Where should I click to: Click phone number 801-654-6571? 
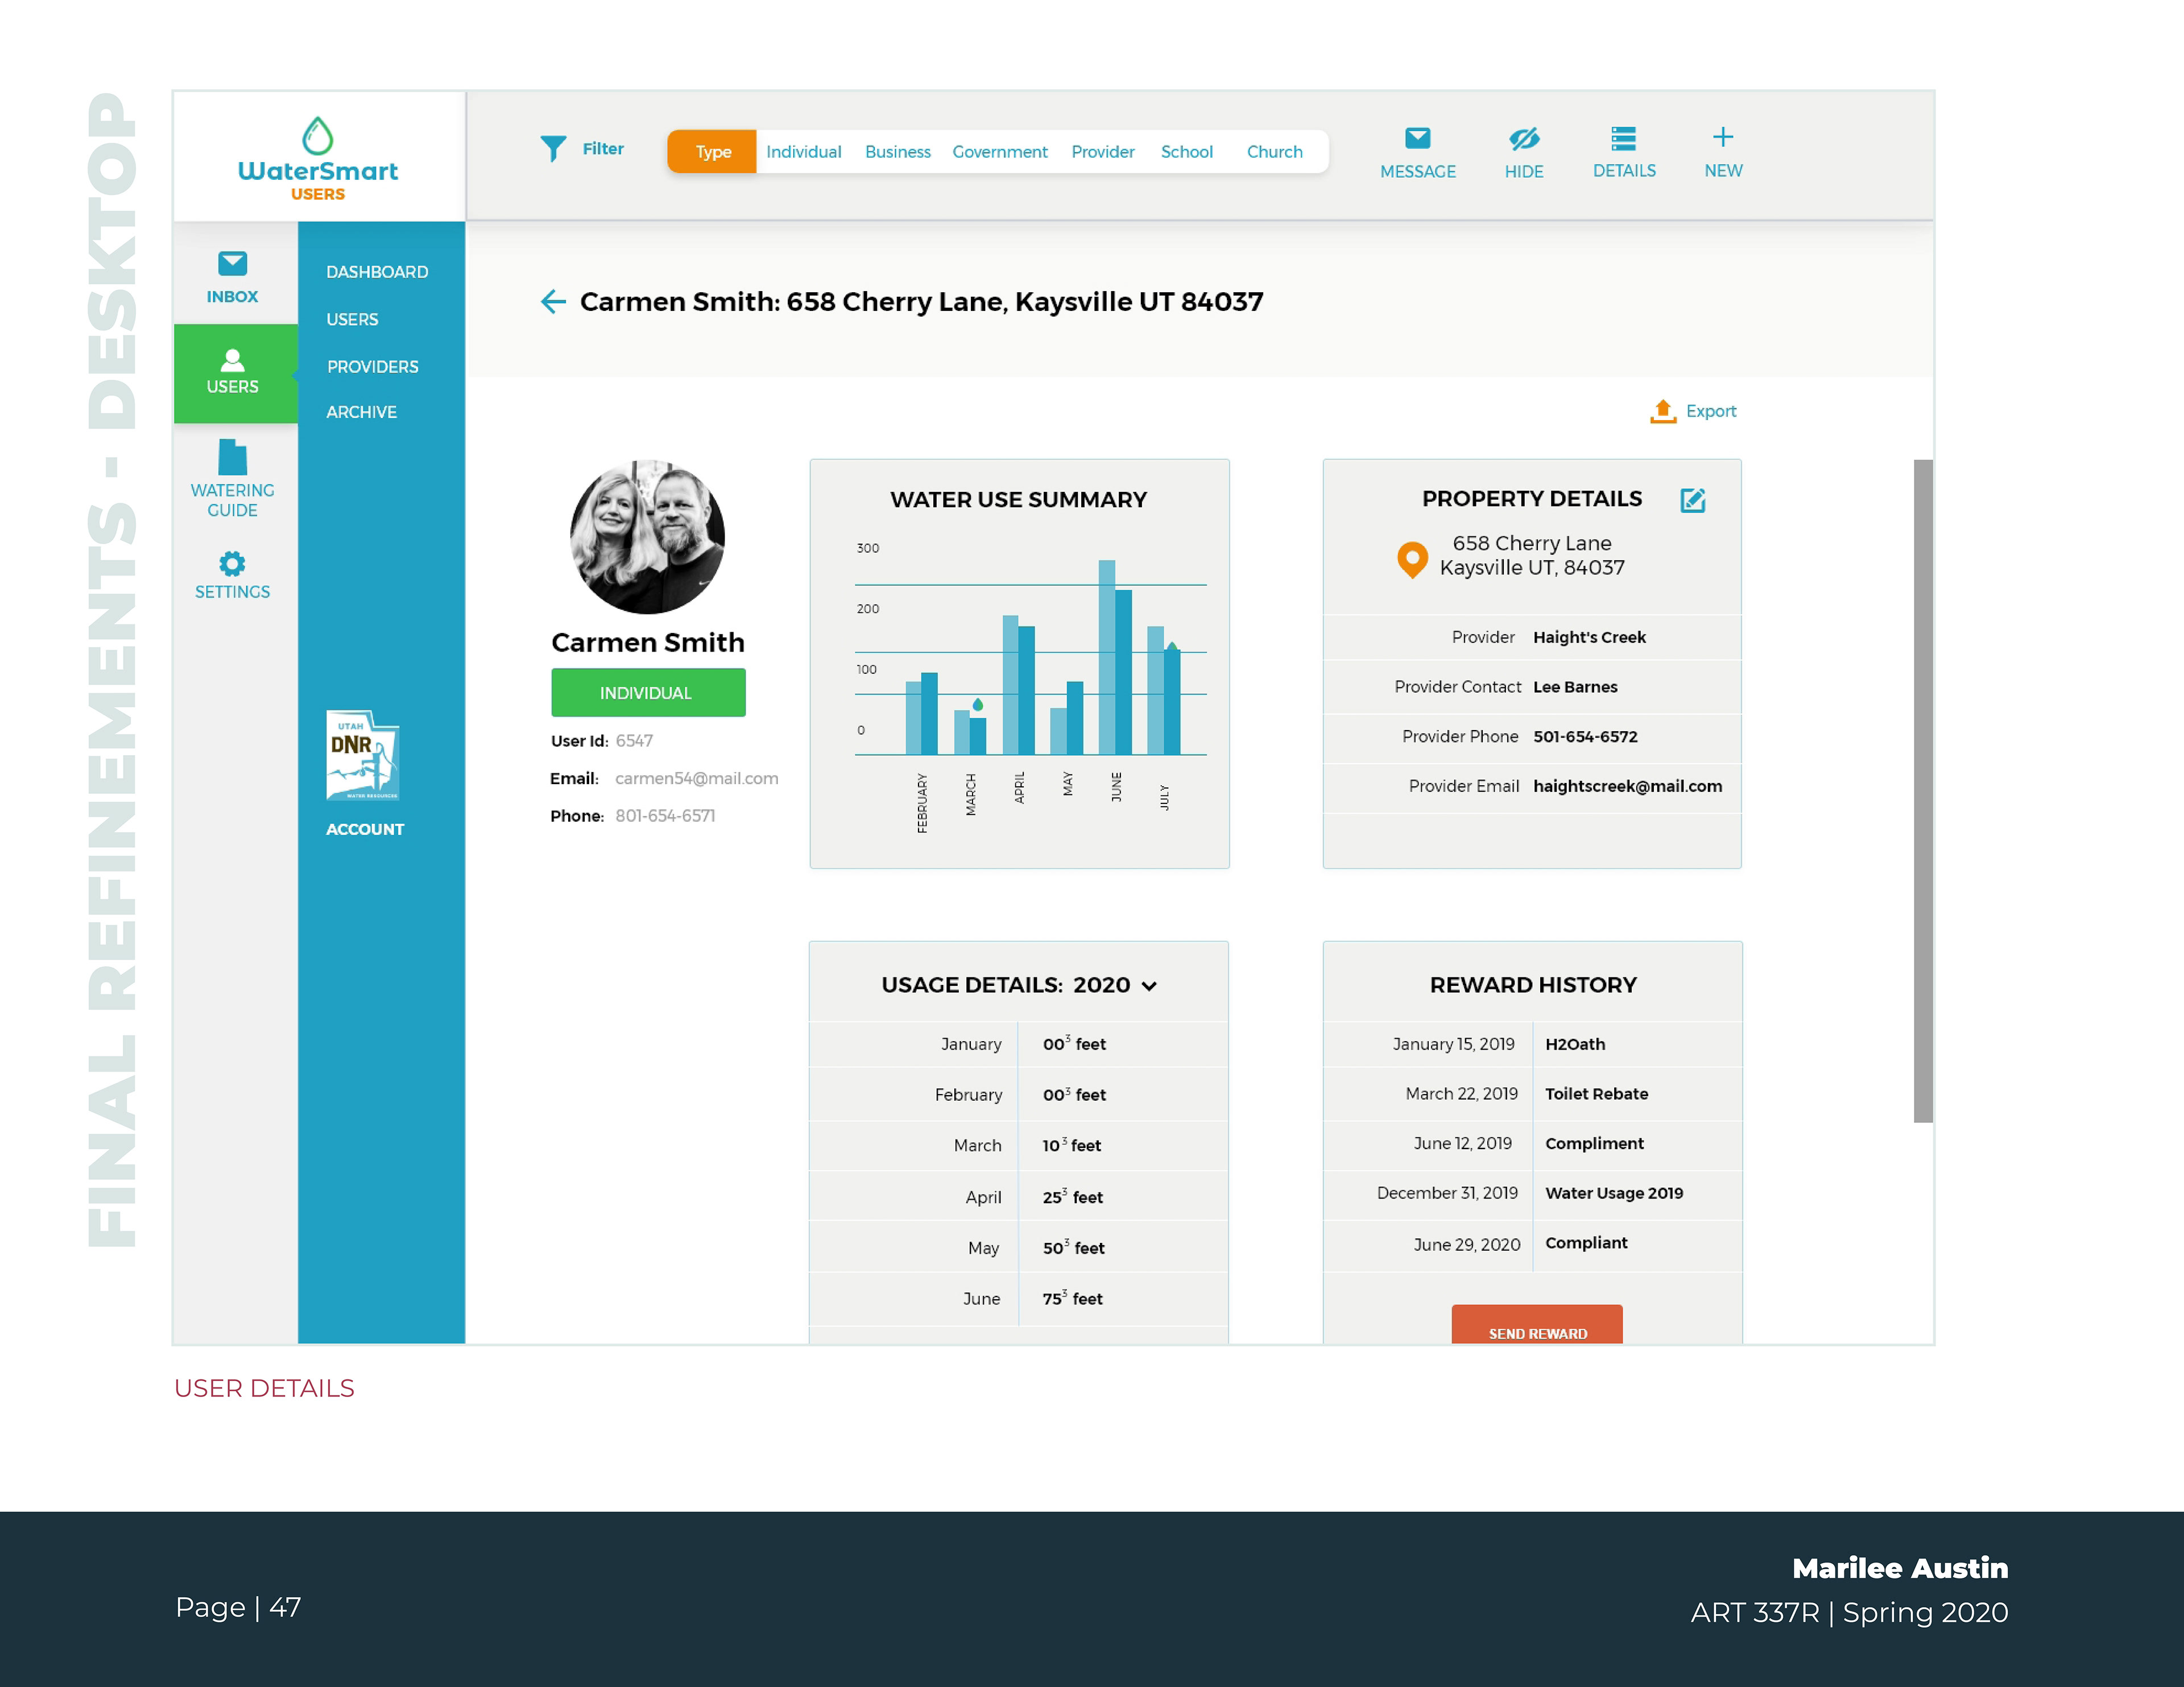[x=665, y=816]
